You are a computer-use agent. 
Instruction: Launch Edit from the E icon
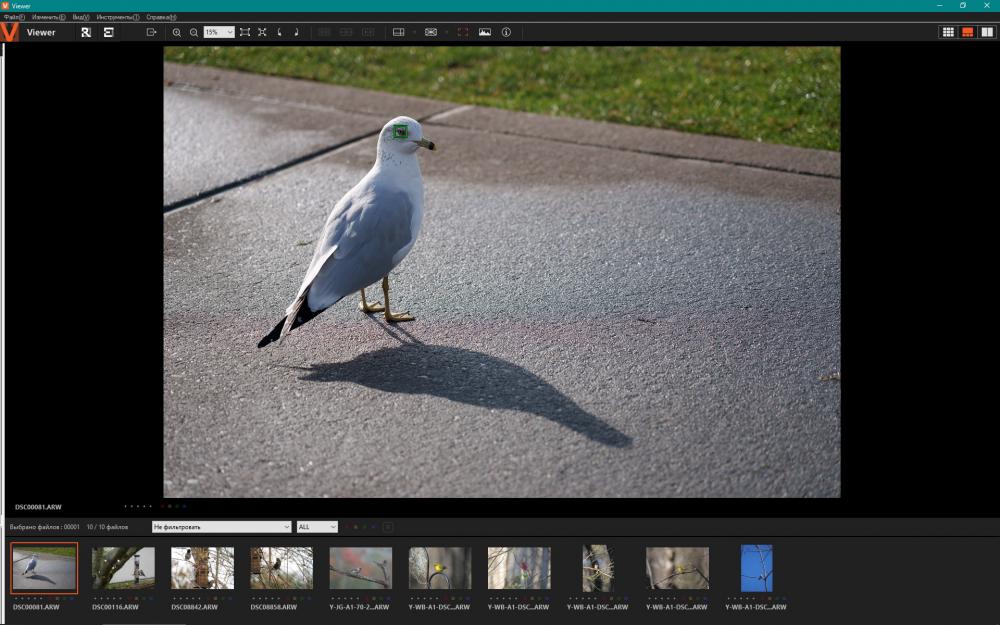(108, 32)
